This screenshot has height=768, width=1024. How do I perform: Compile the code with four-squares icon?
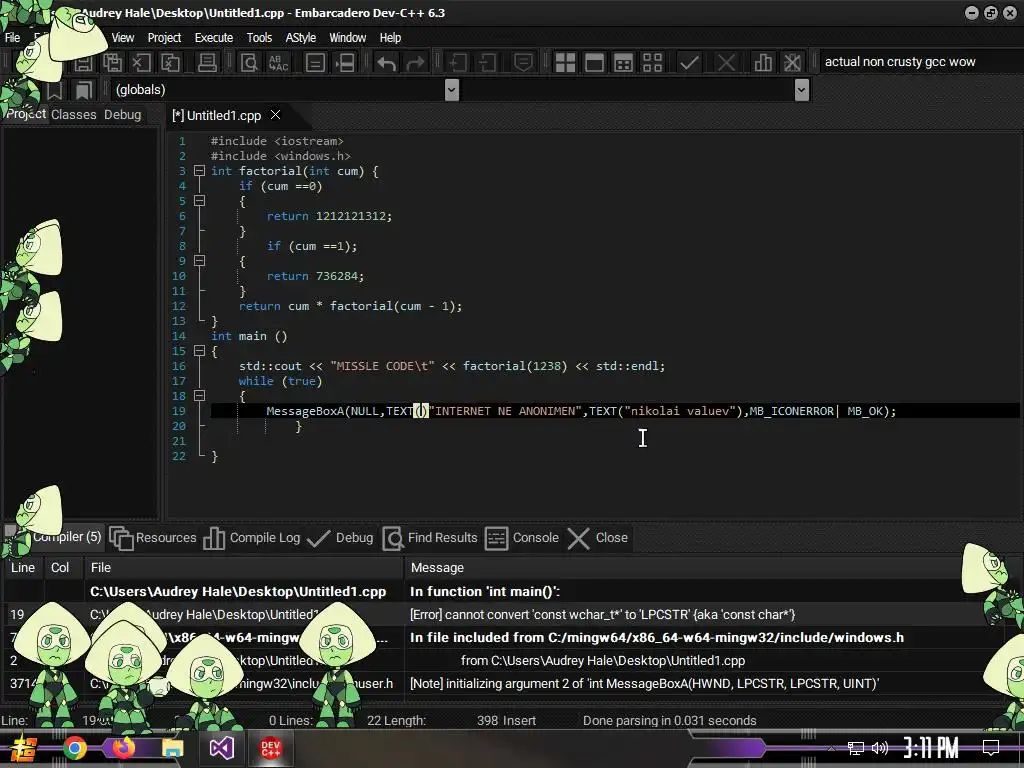(565, 63)
